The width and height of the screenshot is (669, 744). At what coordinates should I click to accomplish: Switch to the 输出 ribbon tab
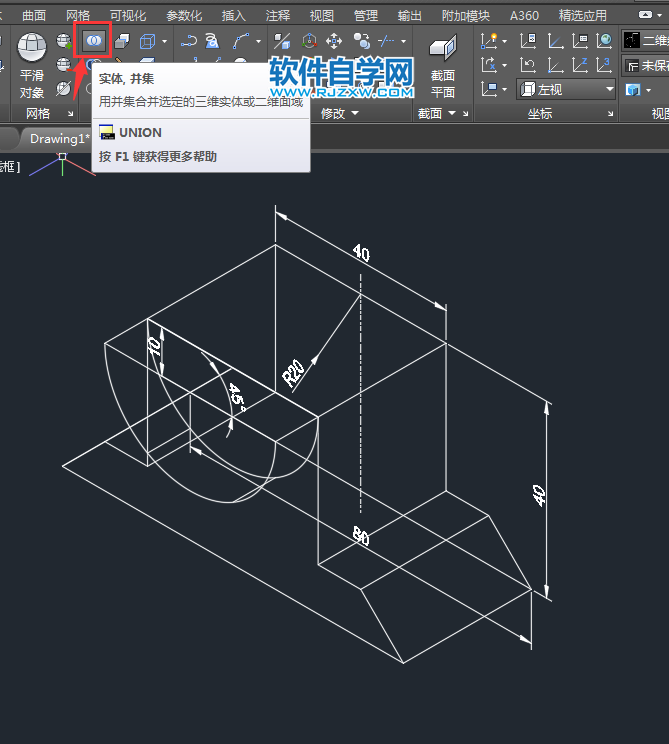(409, 16)
